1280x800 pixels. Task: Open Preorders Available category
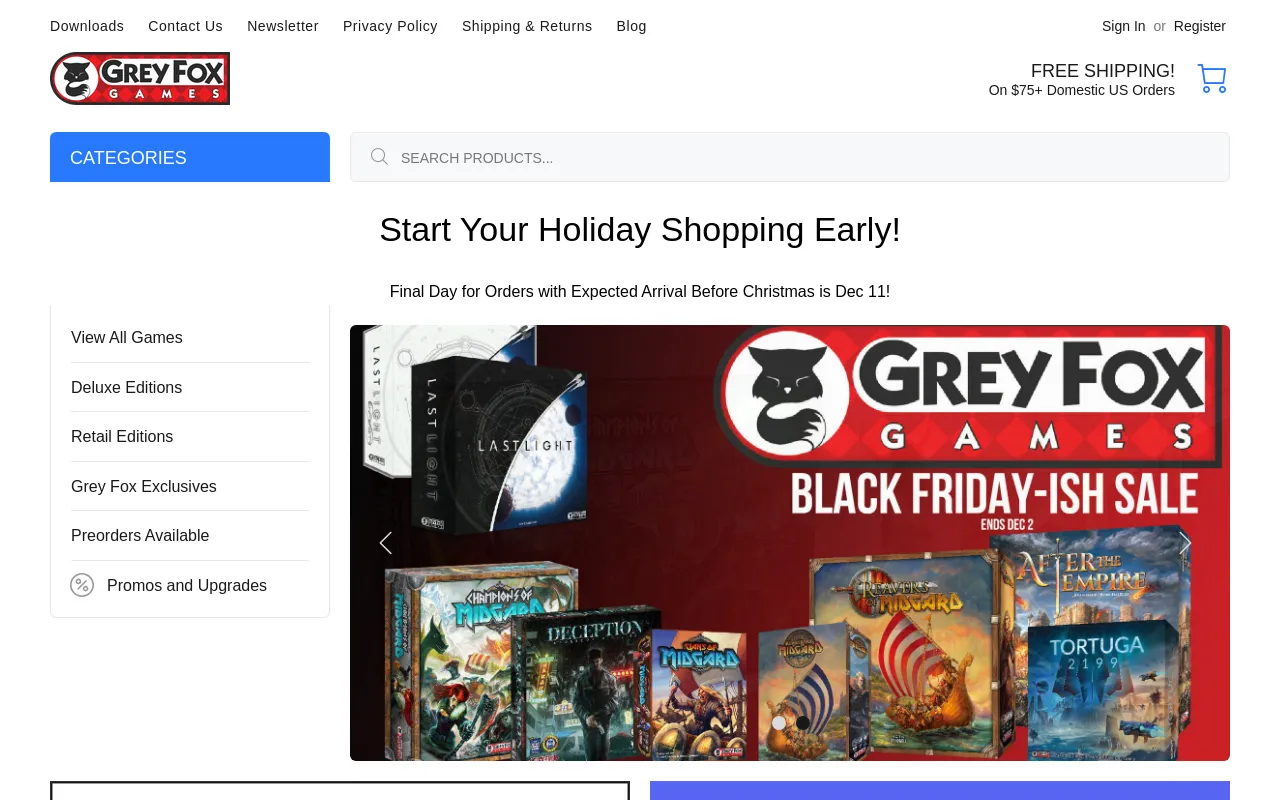[x=190, y=536]
